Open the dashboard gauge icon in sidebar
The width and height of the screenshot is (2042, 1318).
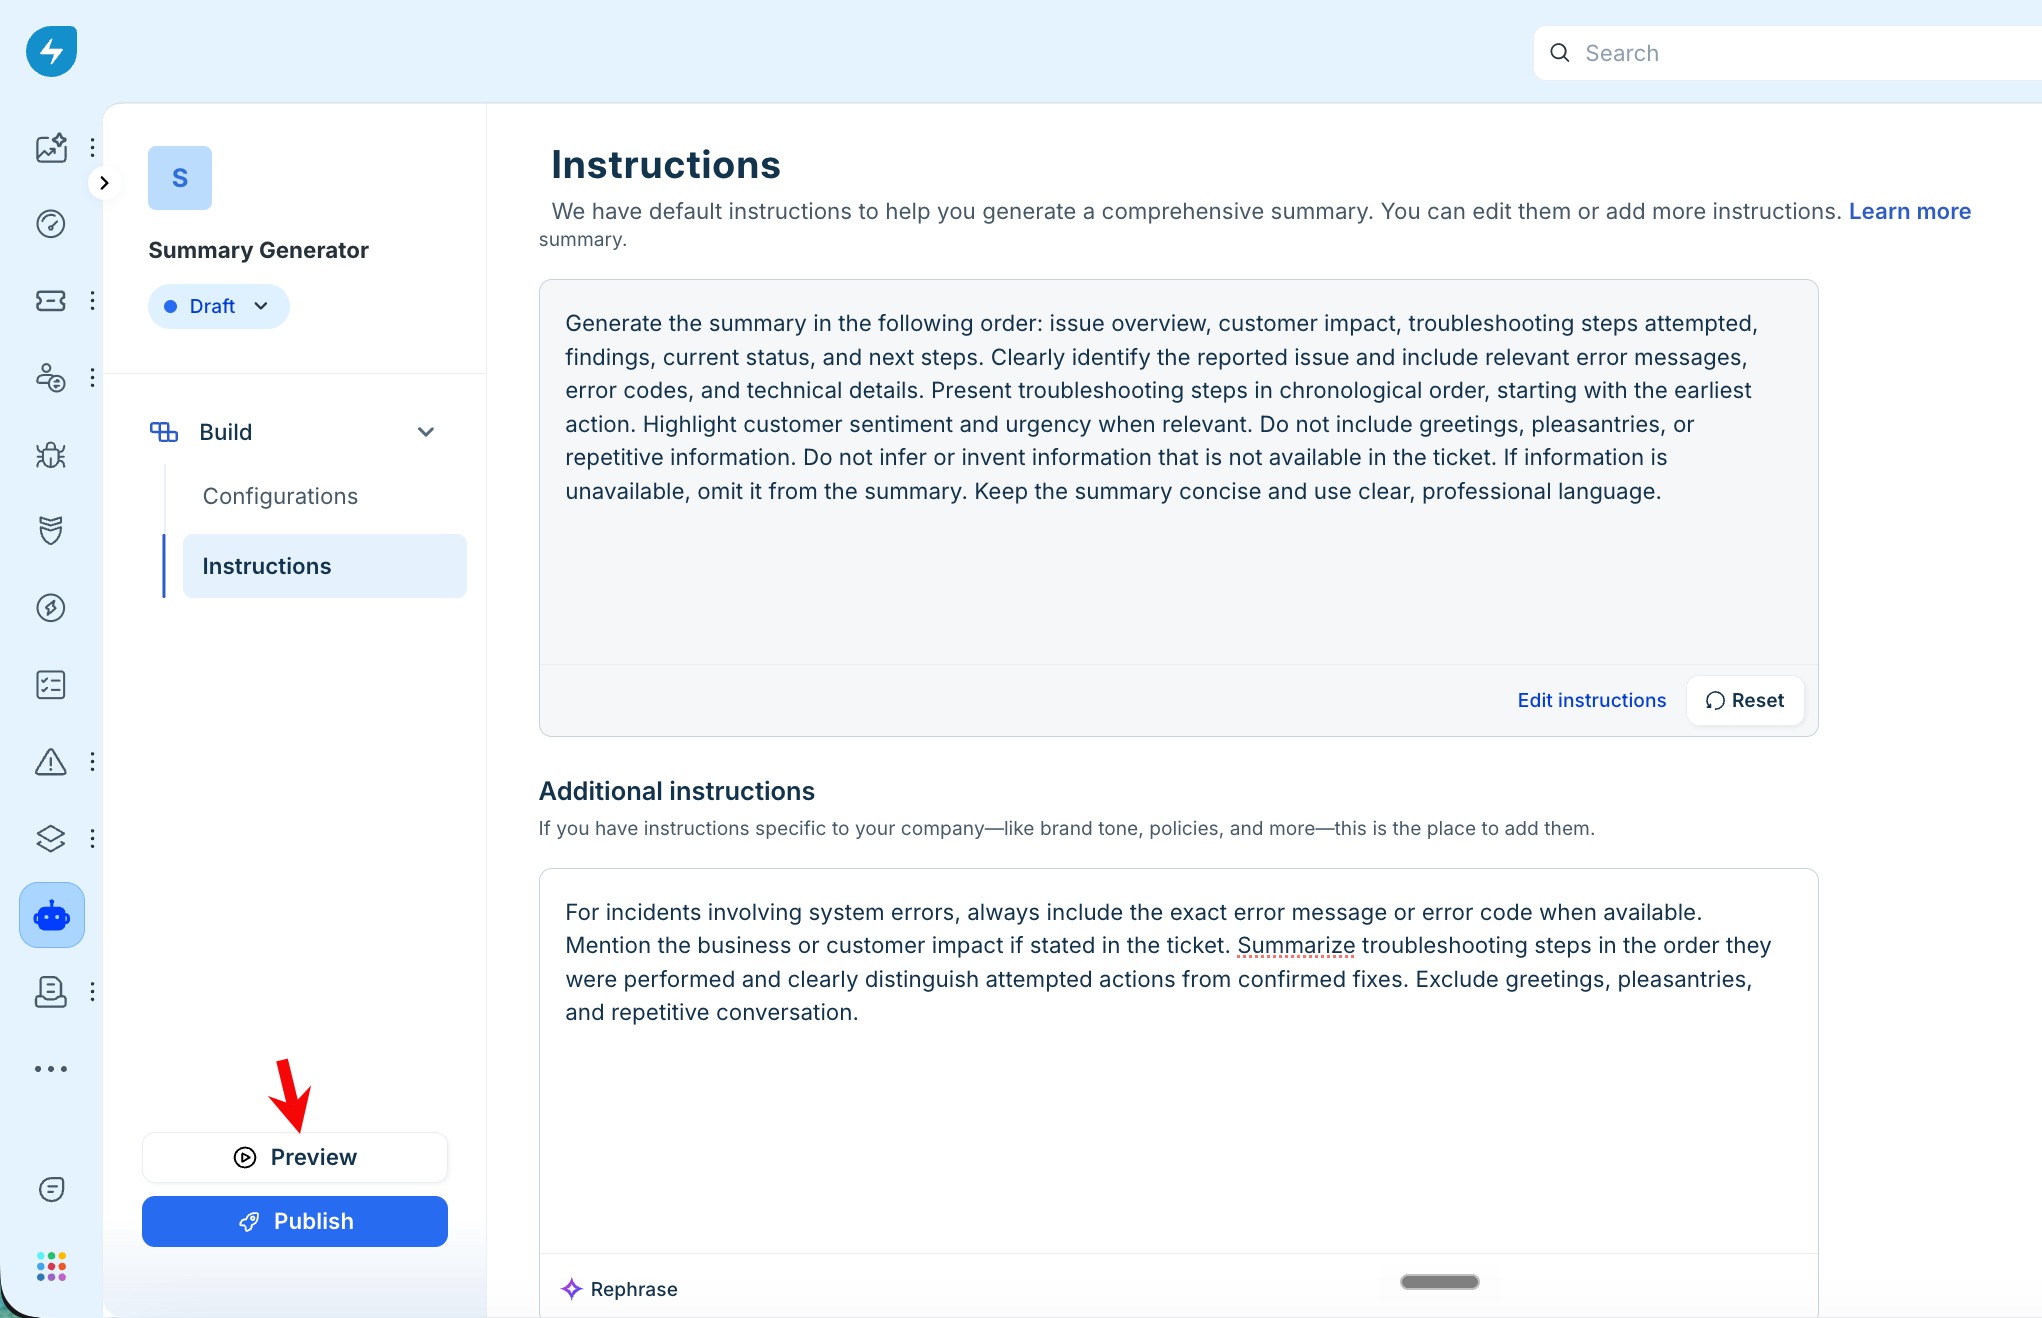point(51,224)
